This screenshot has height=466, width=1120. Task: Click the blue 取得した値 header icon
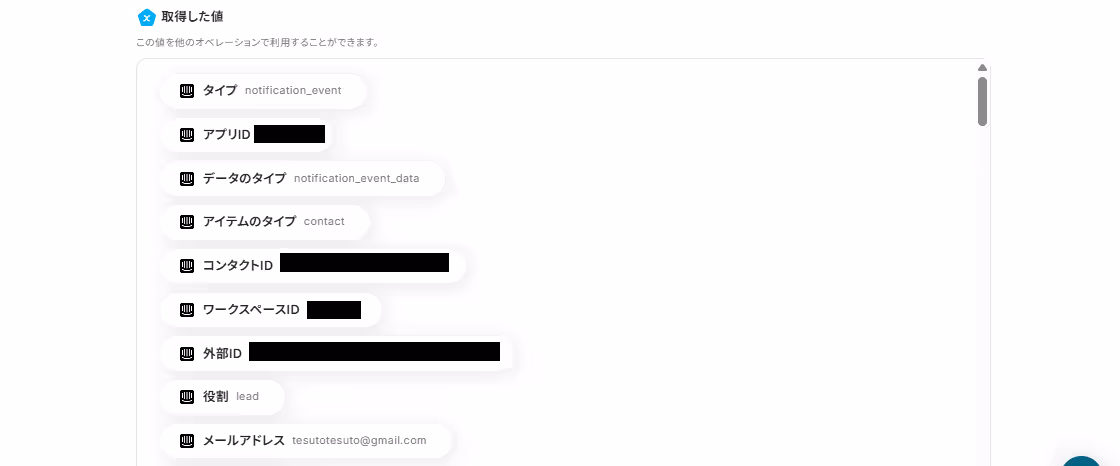(146, 17)
